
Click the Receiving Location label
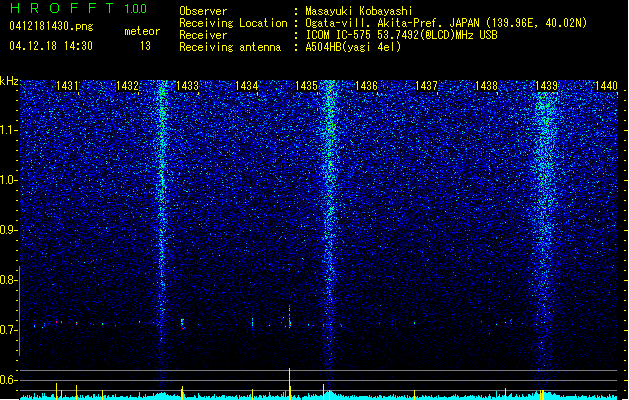233,23
